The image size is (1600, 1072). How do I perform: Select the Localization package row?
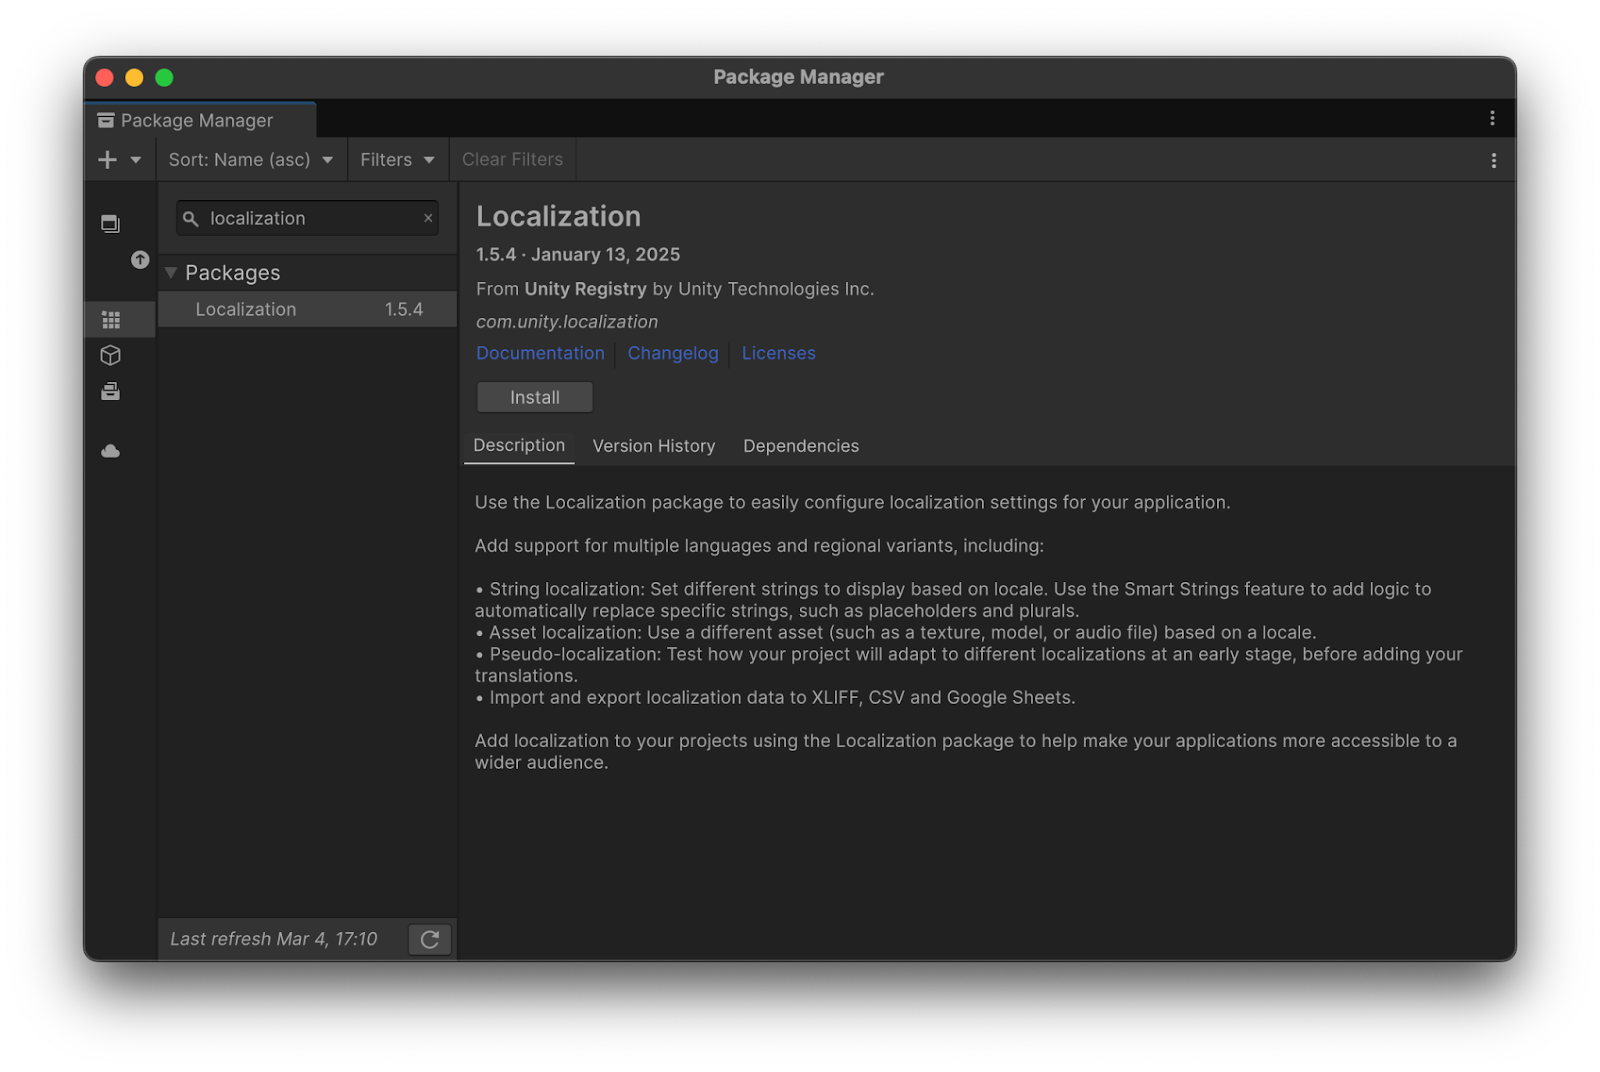click(x=307, y=310)
